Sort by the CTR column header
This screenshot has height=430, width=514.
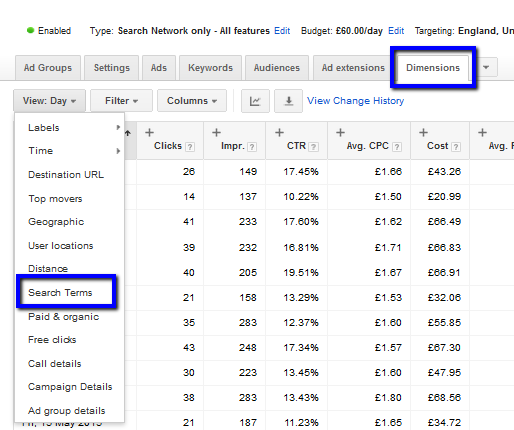[296, 146]
